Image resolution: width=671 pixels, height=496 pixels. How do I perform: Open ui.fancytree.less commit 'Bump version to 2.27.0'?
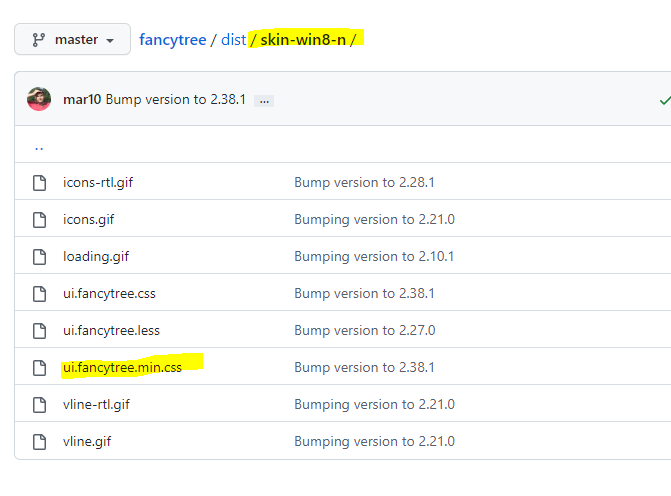[x=365, y=331]
